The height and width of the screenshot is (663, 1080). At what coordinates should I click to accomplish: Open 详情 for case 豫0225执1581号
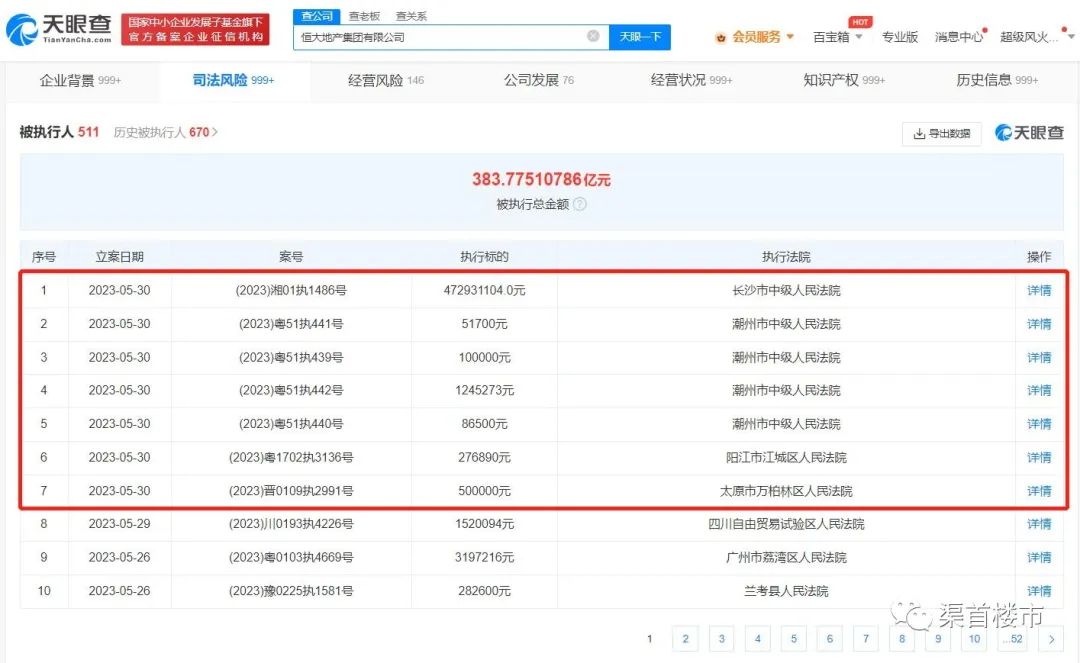pyautogui.click(x=1039, y=591)
